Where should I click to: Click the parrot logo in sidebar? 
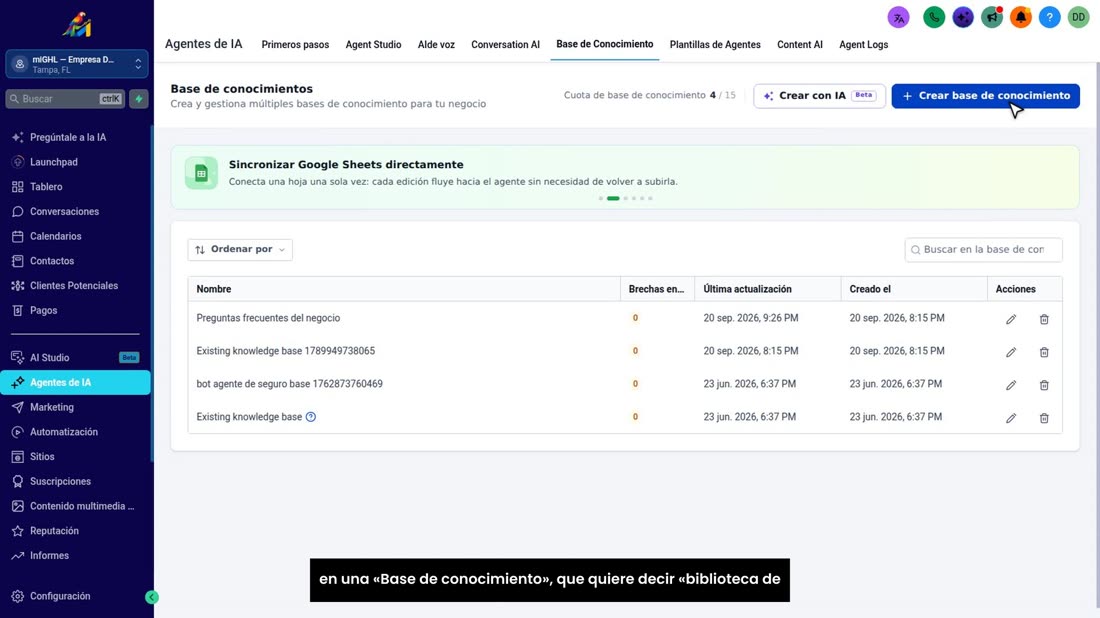[x=76, y=25]
